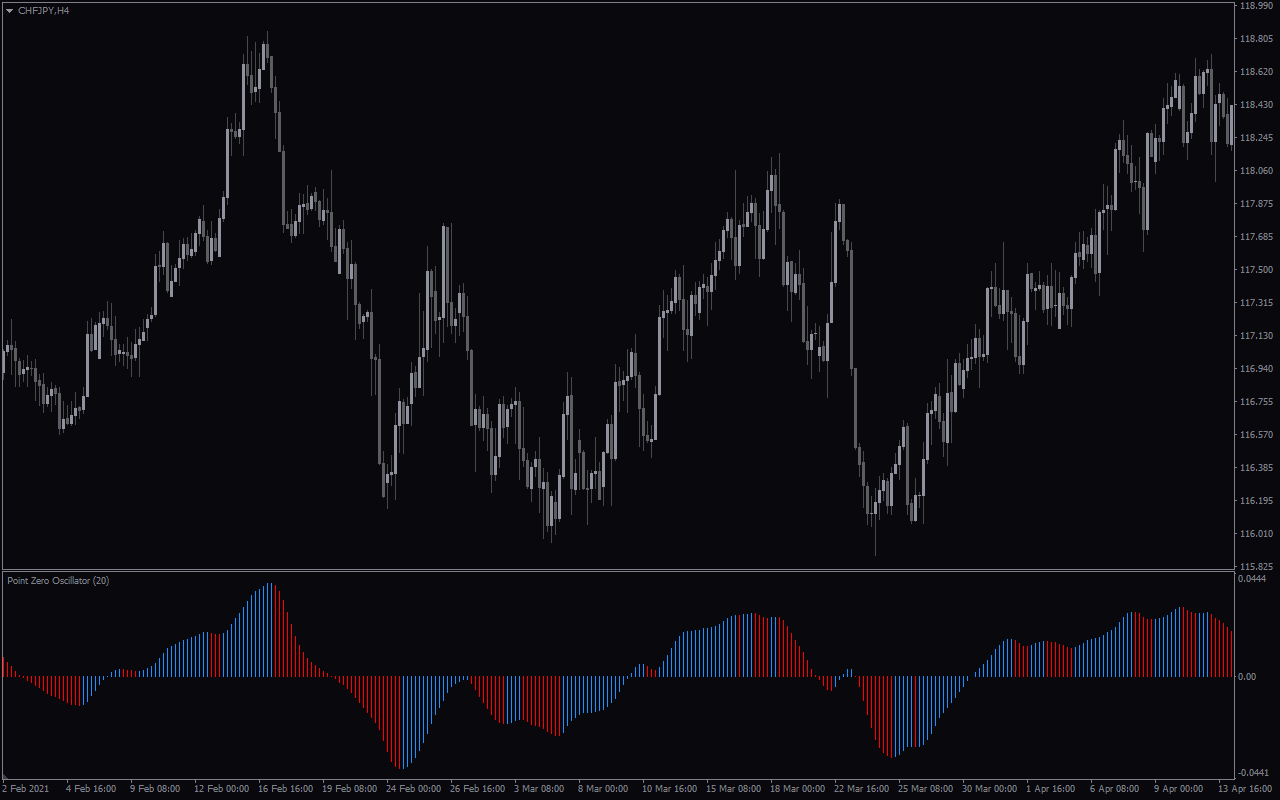Select the Point Zero Oscillator (20) label

(x=58, y=580)
